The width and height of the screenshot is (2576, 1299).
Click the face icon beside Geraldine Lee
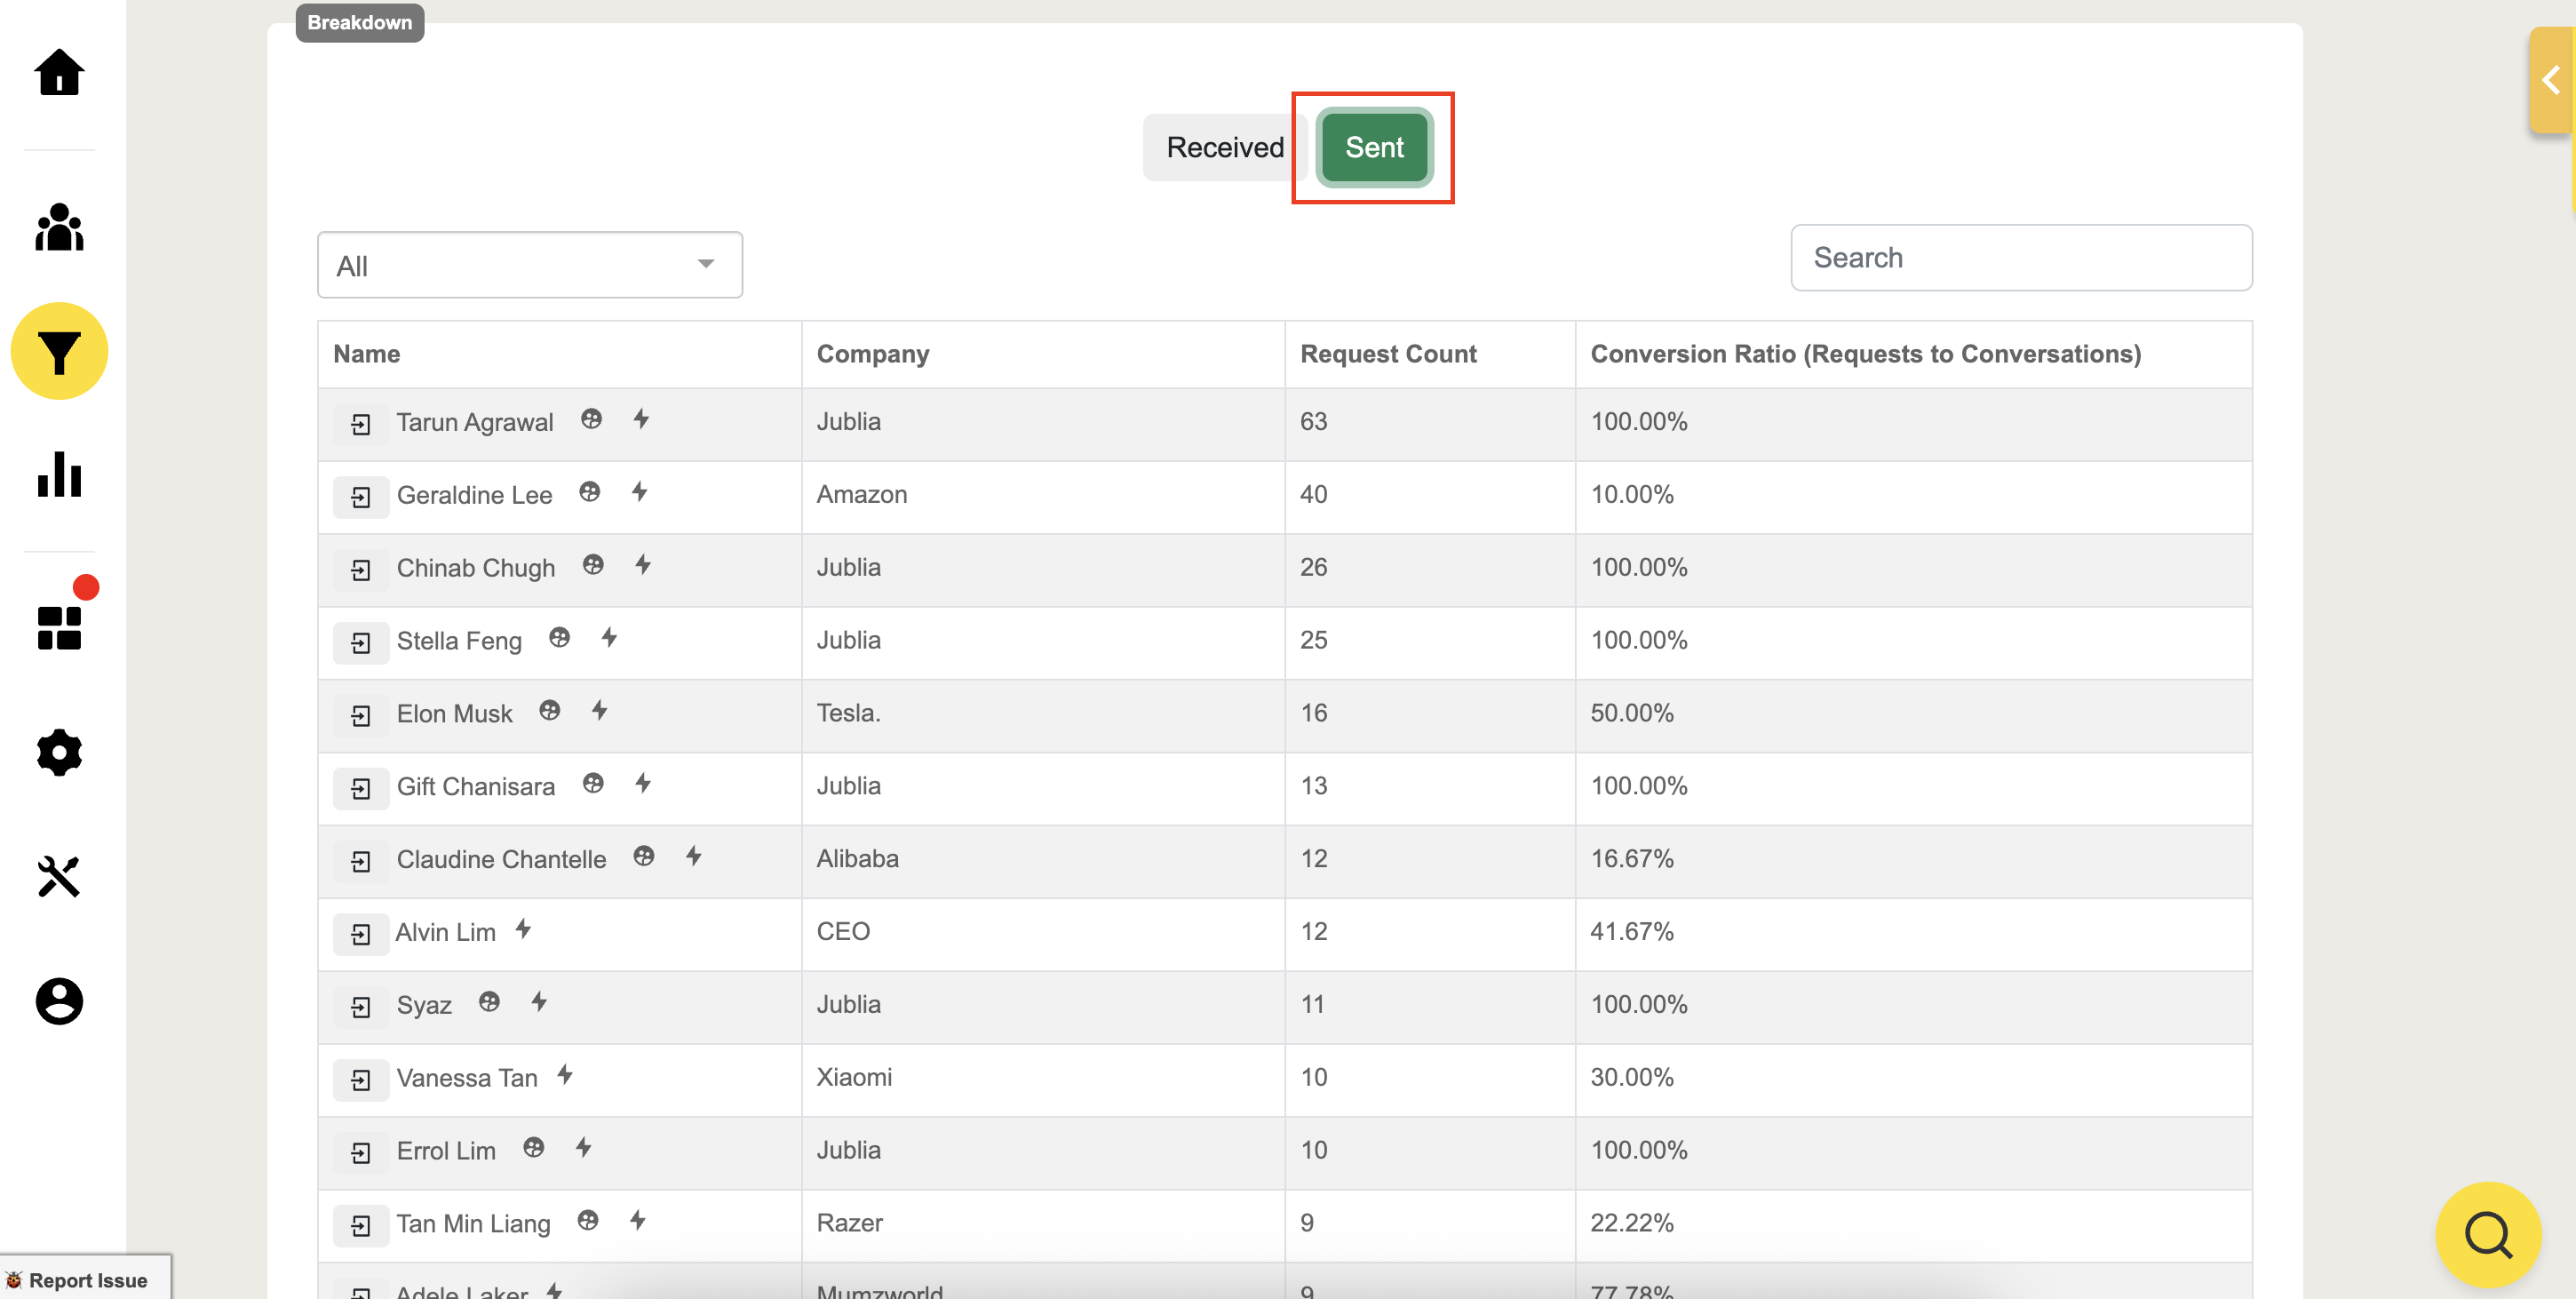click(590, 492)
